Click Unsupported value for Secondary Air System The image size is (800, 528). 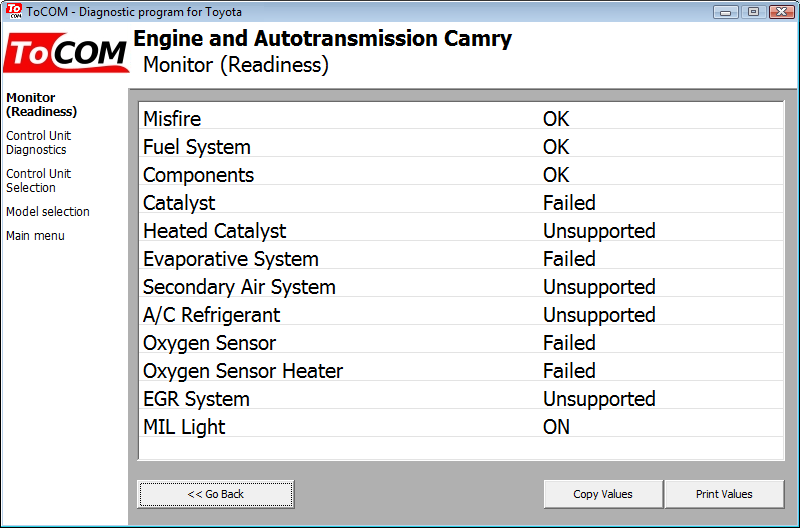[599, 287]
